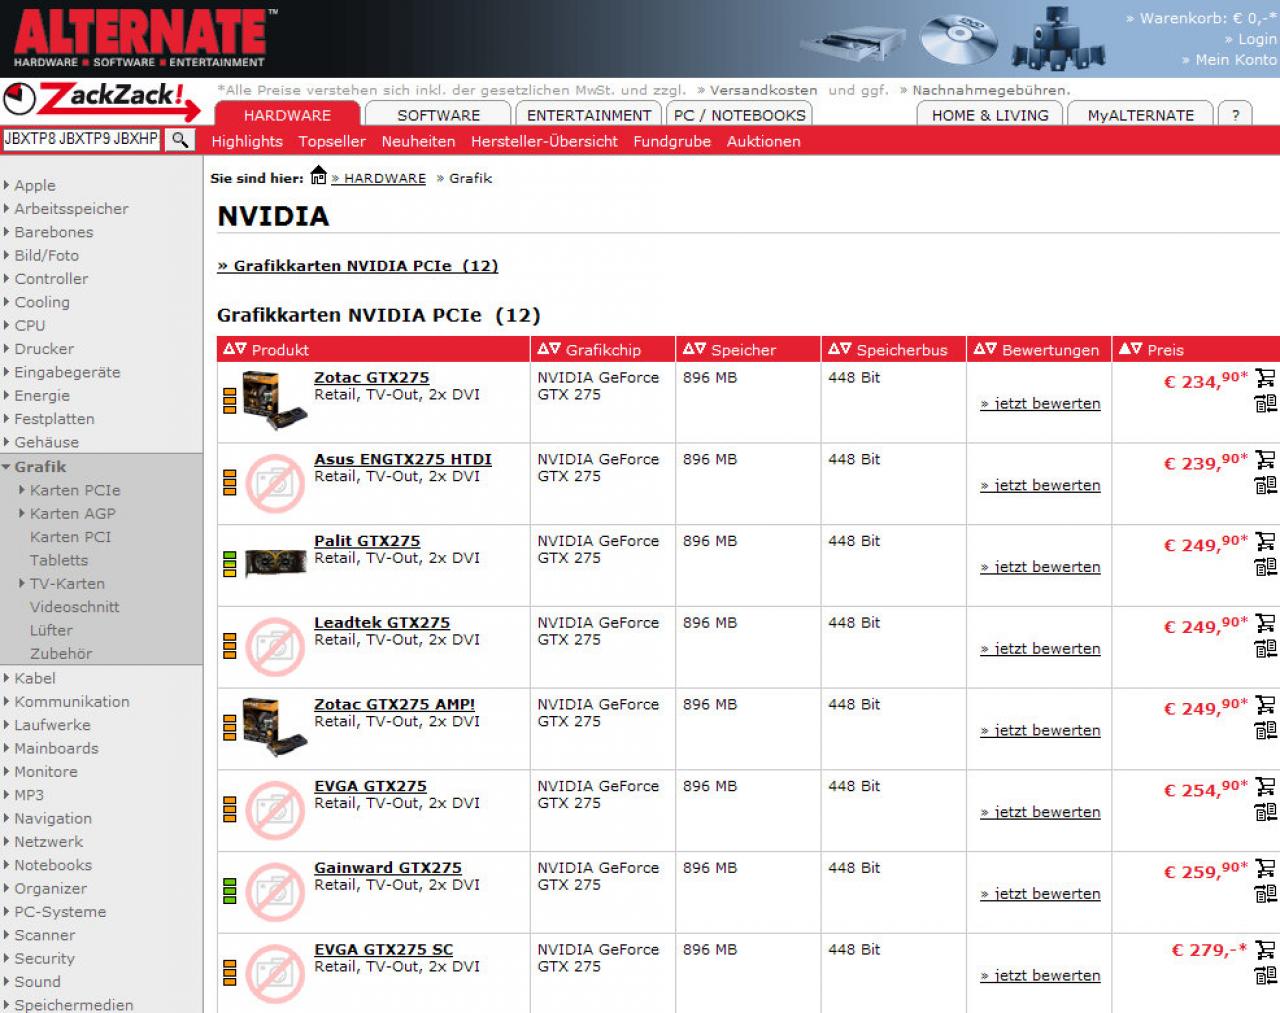Open Topseller in the red menu bar
1280x1013 pixels.
(332, 142)
